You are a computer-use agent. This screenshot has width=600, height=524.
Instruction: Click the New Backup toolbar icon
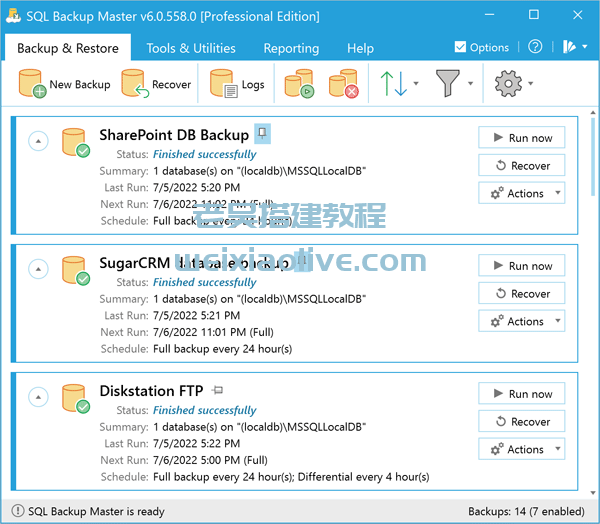click(33, 83)
